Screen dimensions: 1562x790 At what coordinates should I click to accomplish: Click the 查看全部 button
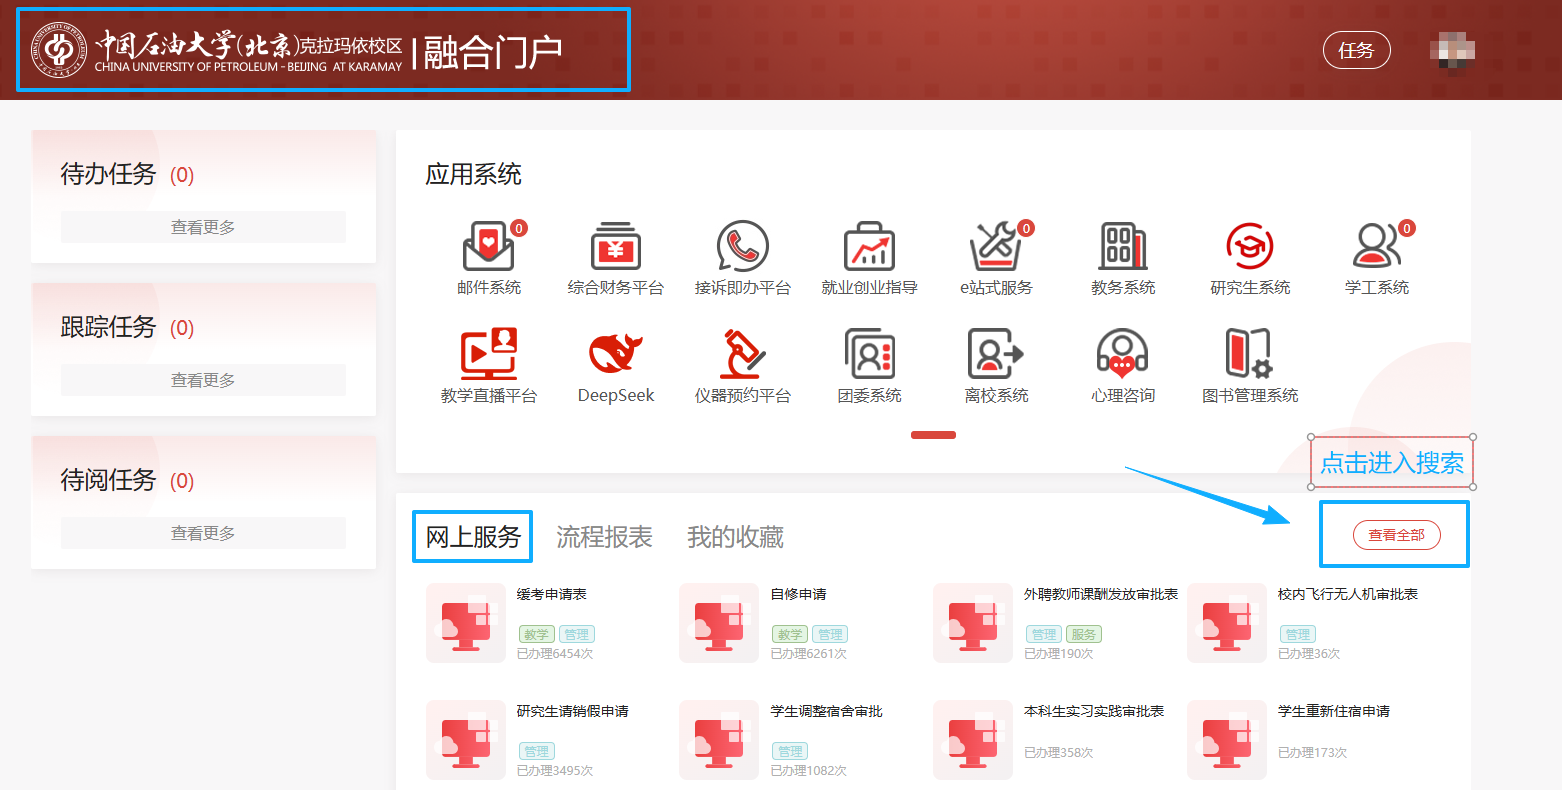[x=1396, y=535]
